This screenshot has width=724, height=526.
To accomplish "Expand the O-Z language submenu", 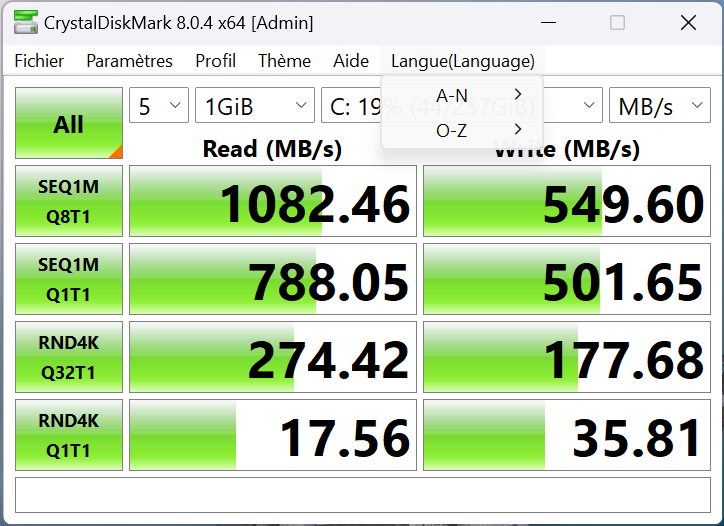I will 462,131.
